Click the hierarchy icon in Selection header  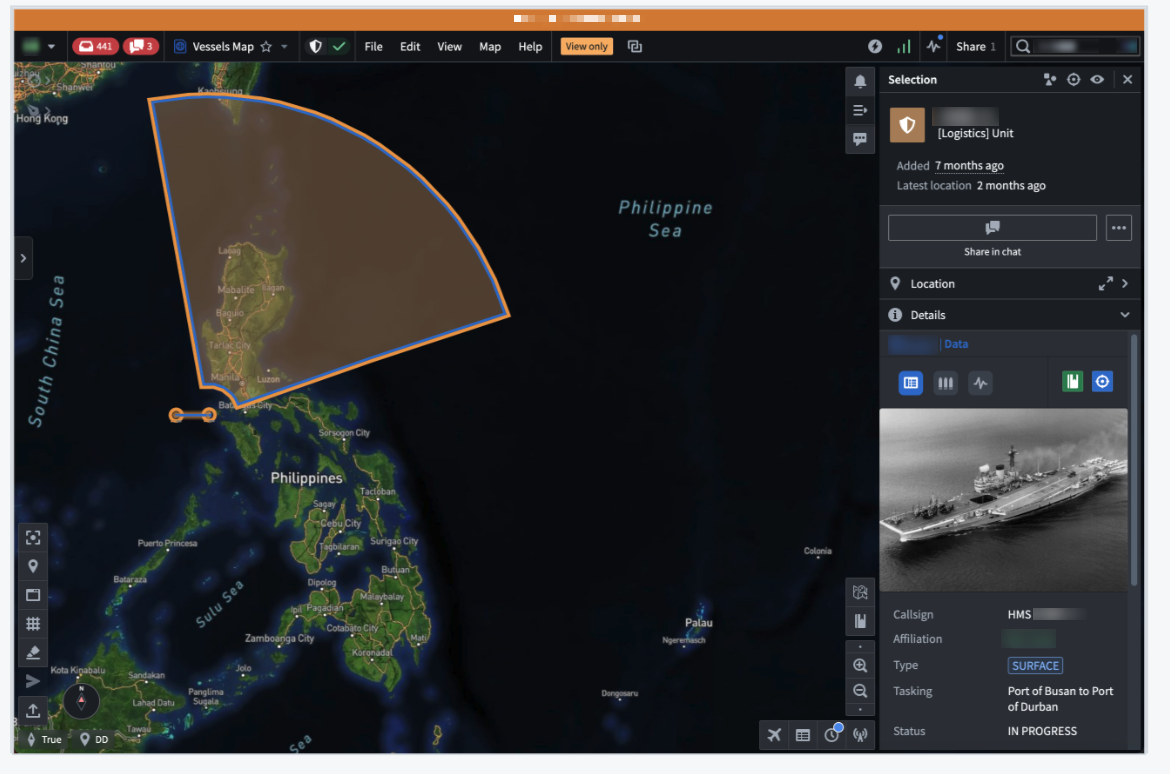pyautogui.click(x=1050, y=79)
